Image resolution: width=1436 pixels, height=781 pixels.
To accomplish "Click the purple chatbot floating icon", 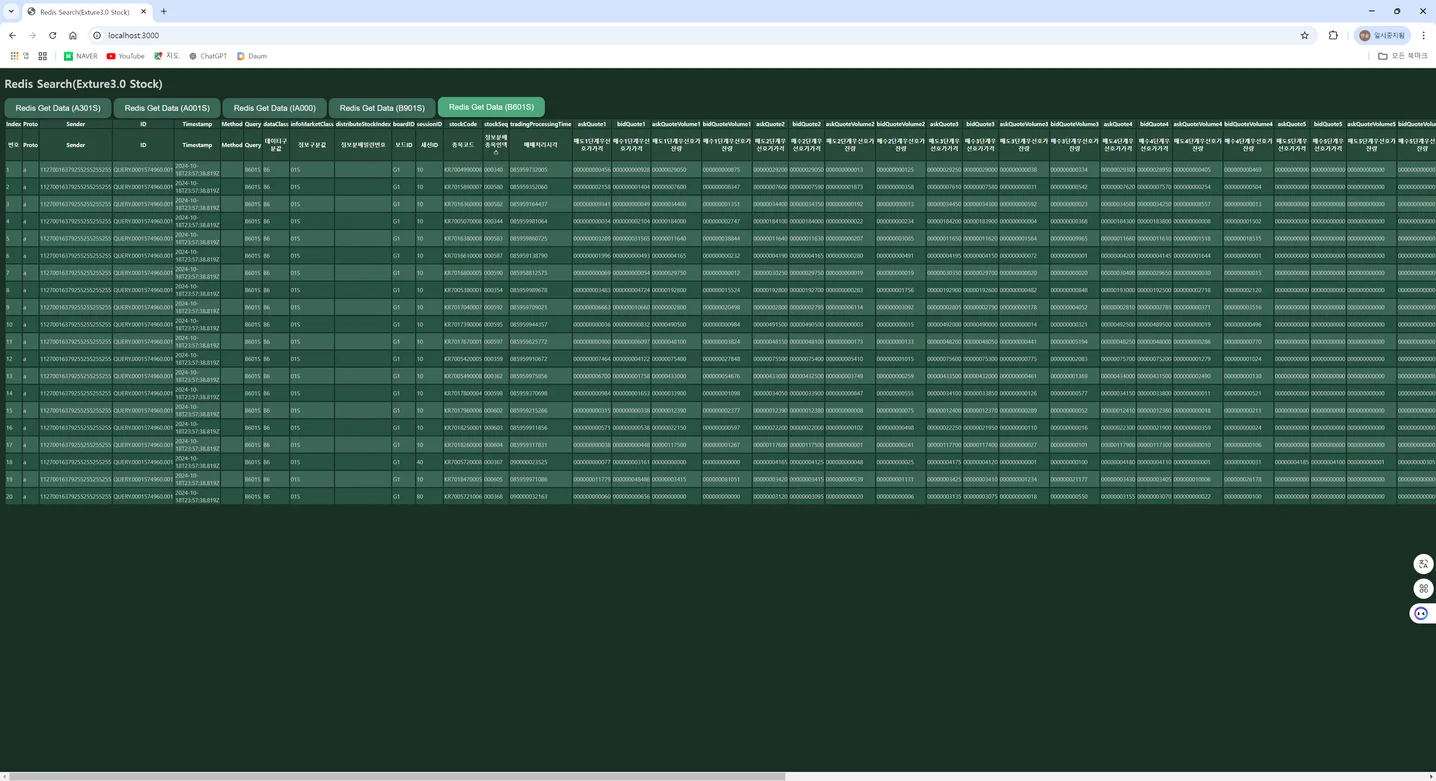I will (1421, 613).
